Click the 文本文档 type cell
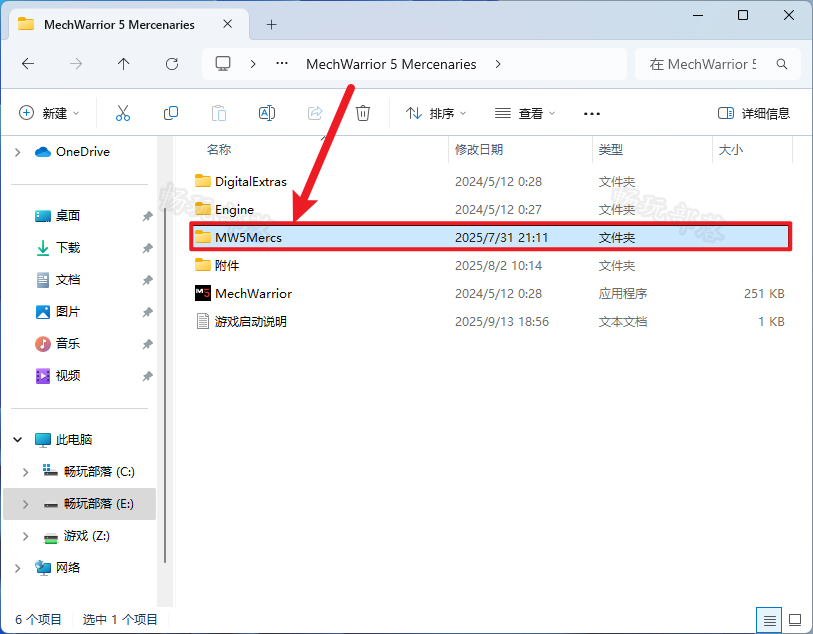This screenshot has width=813, height=634. pyautogui.click(x=623, y=321)
